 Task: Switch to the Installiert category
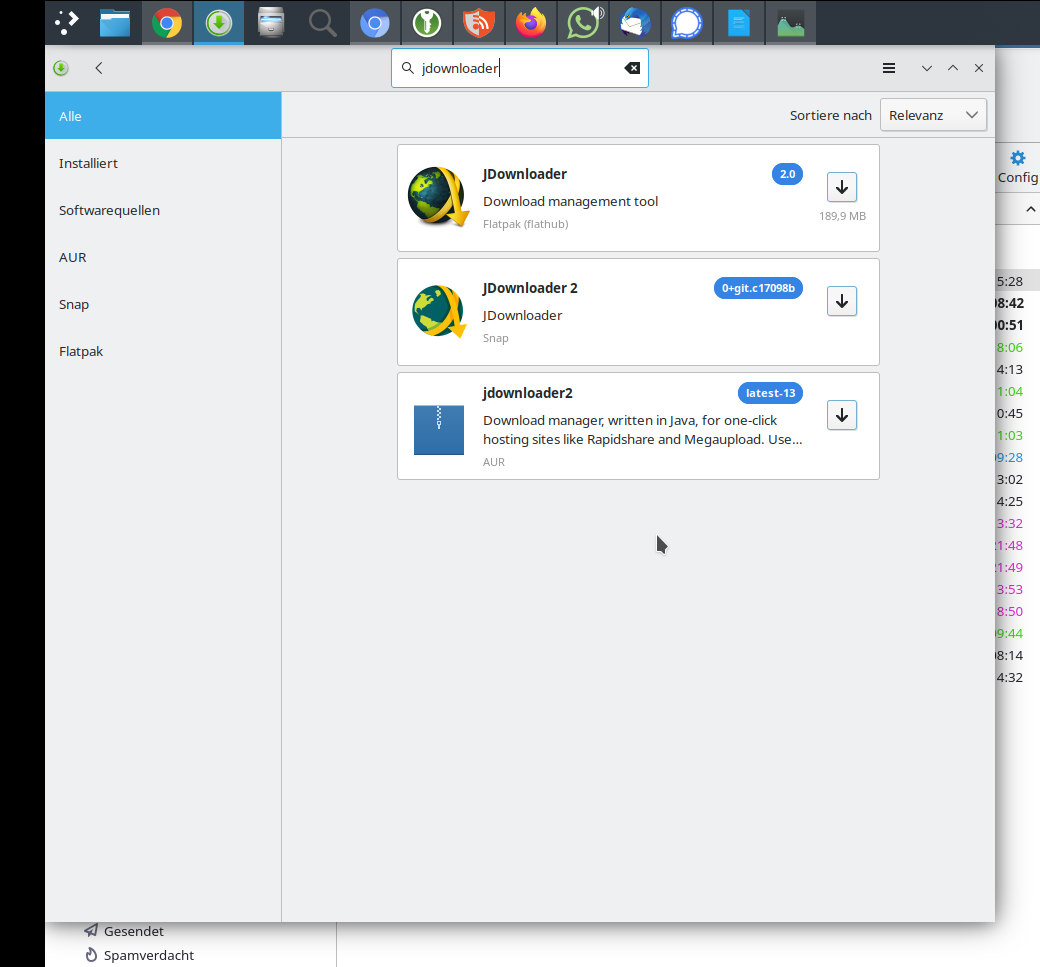[163, 163]
